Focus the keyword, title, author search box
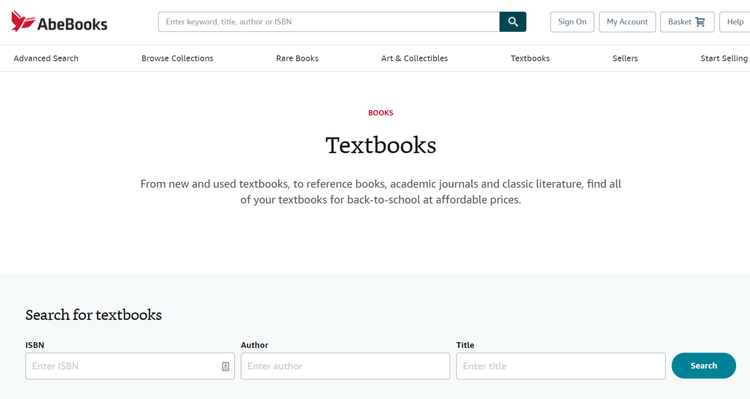Viewport: 750px width, 399px height. coord(329,22)
